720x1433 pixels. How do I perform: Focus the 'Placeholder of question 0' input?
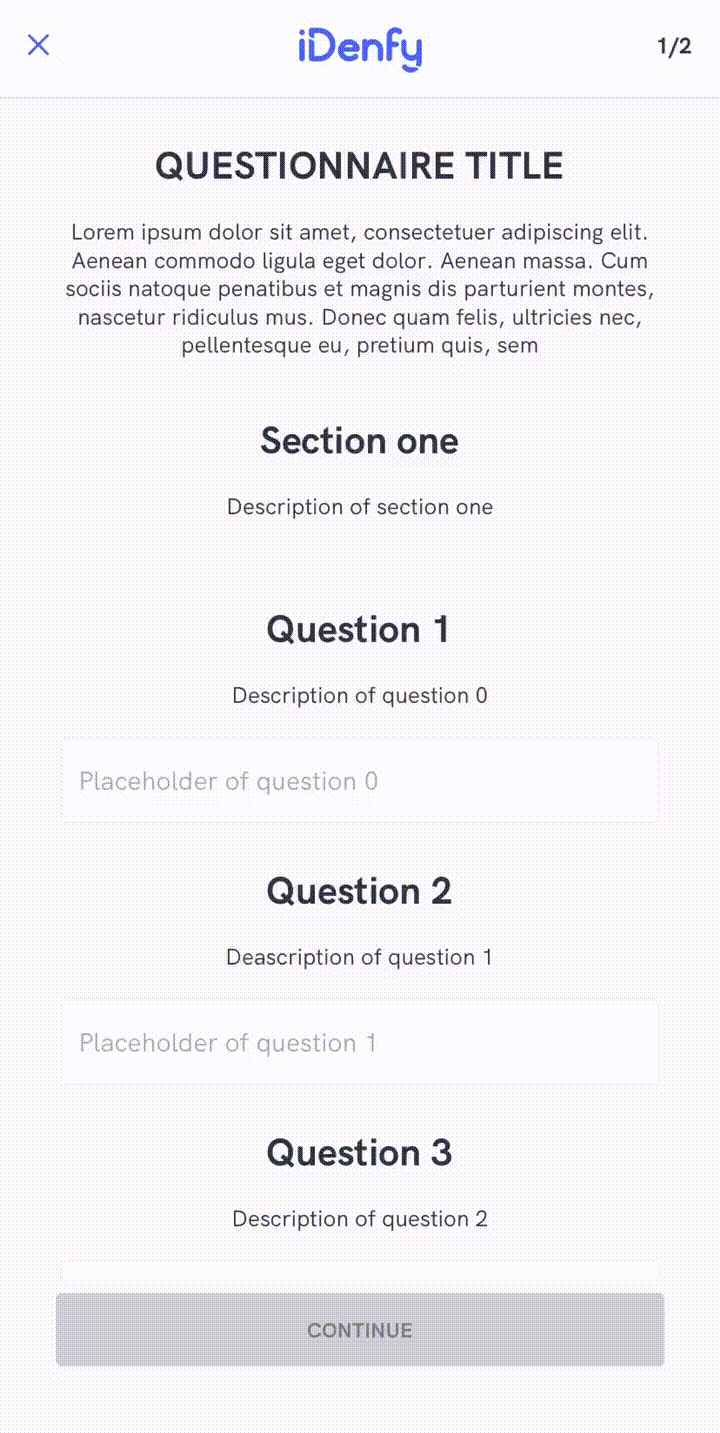[x=360, y=781]
